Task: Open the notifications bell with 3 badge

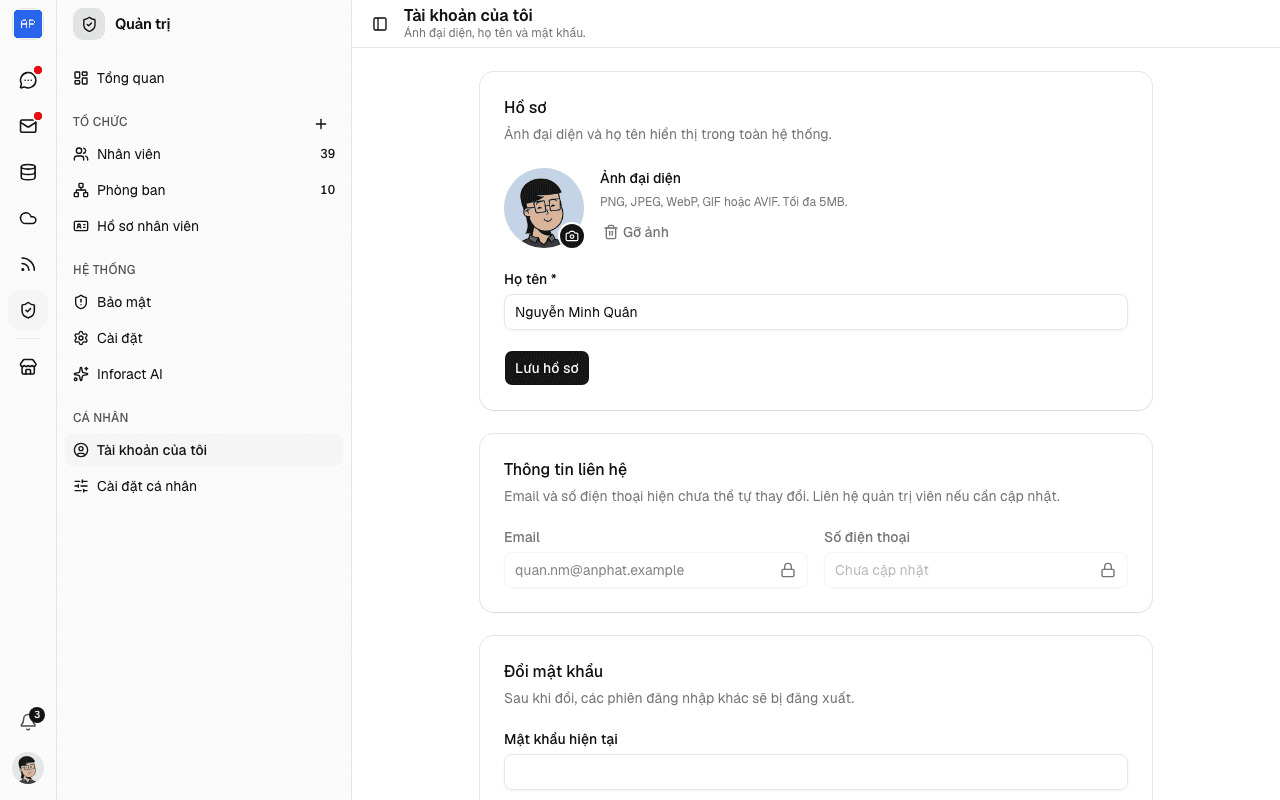Action: click(28, 722)
